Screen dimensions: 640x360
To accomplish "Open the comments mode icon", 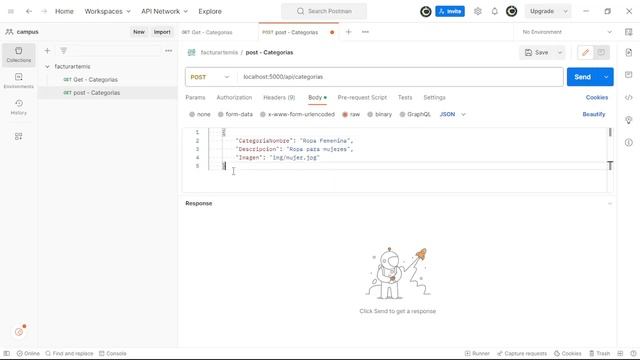I will (601, 52).
